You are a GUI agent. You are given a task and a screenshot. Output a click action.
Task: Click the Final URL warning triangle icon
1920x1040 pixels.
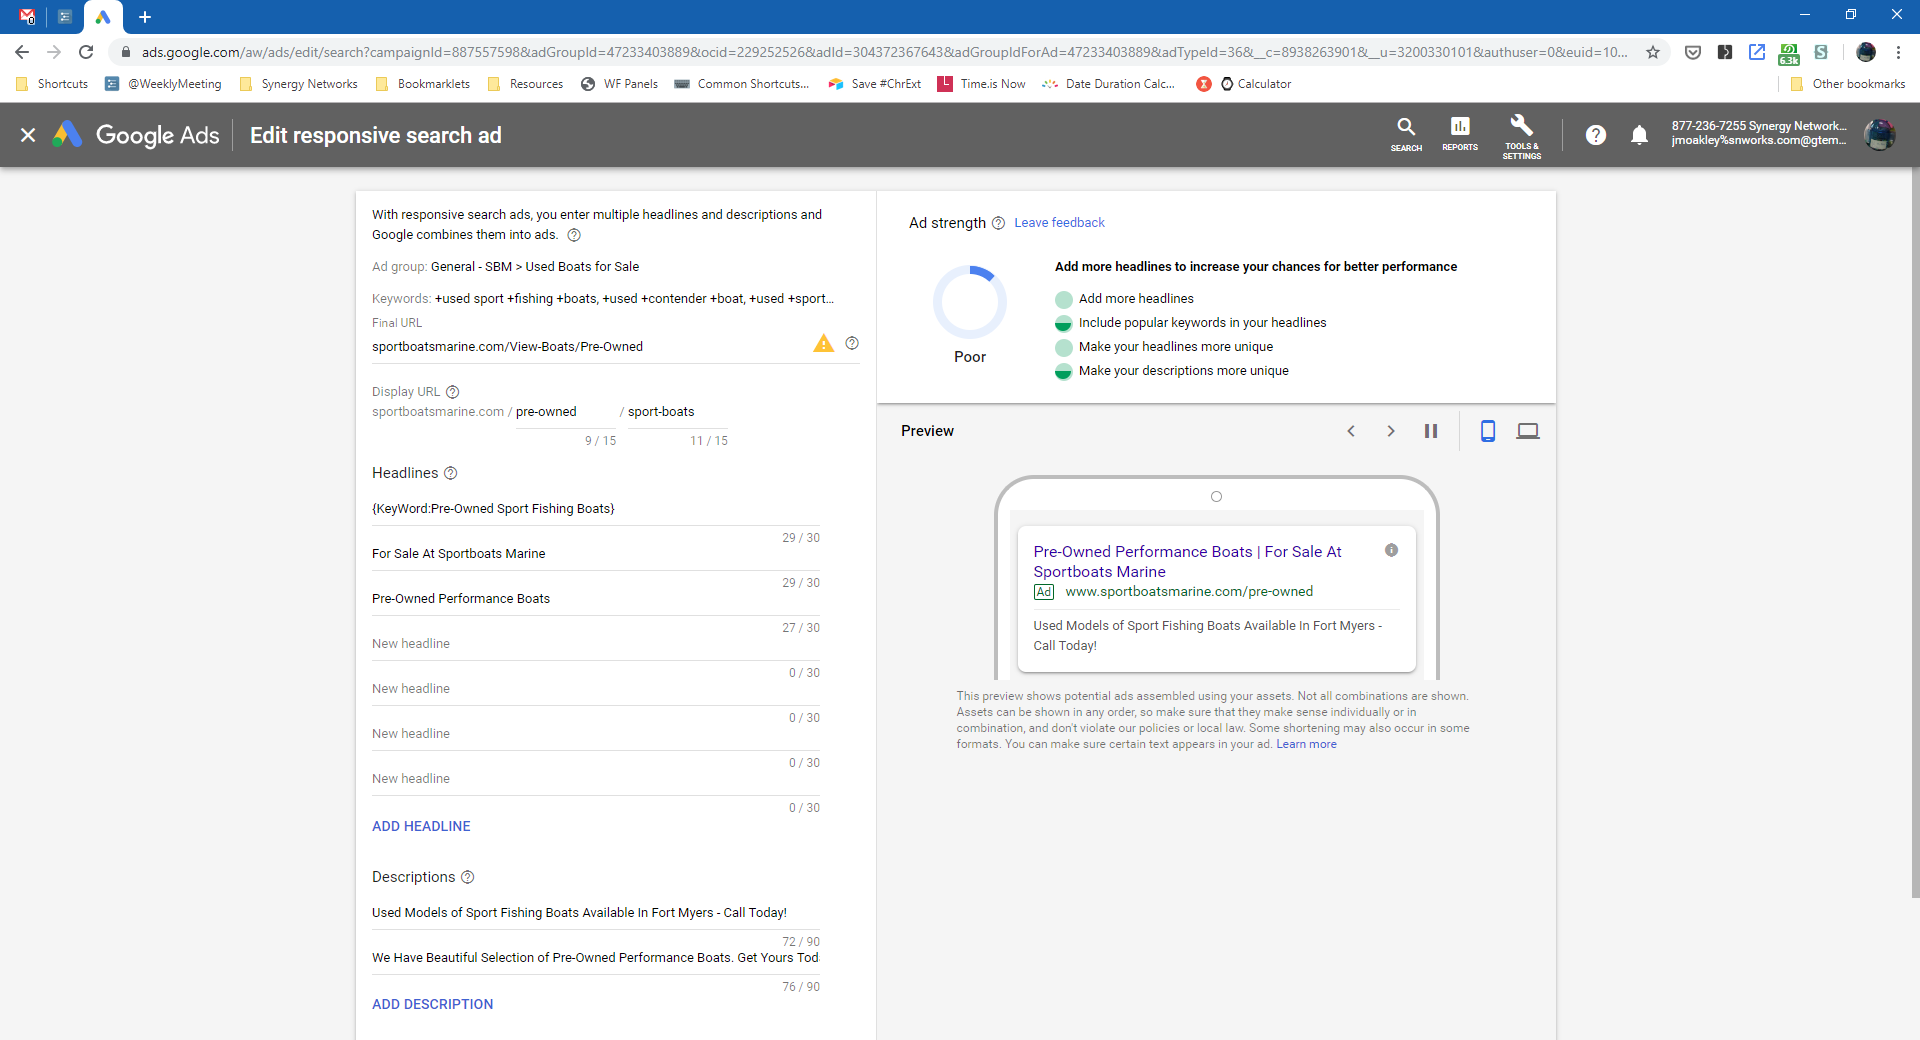point(823,344)
